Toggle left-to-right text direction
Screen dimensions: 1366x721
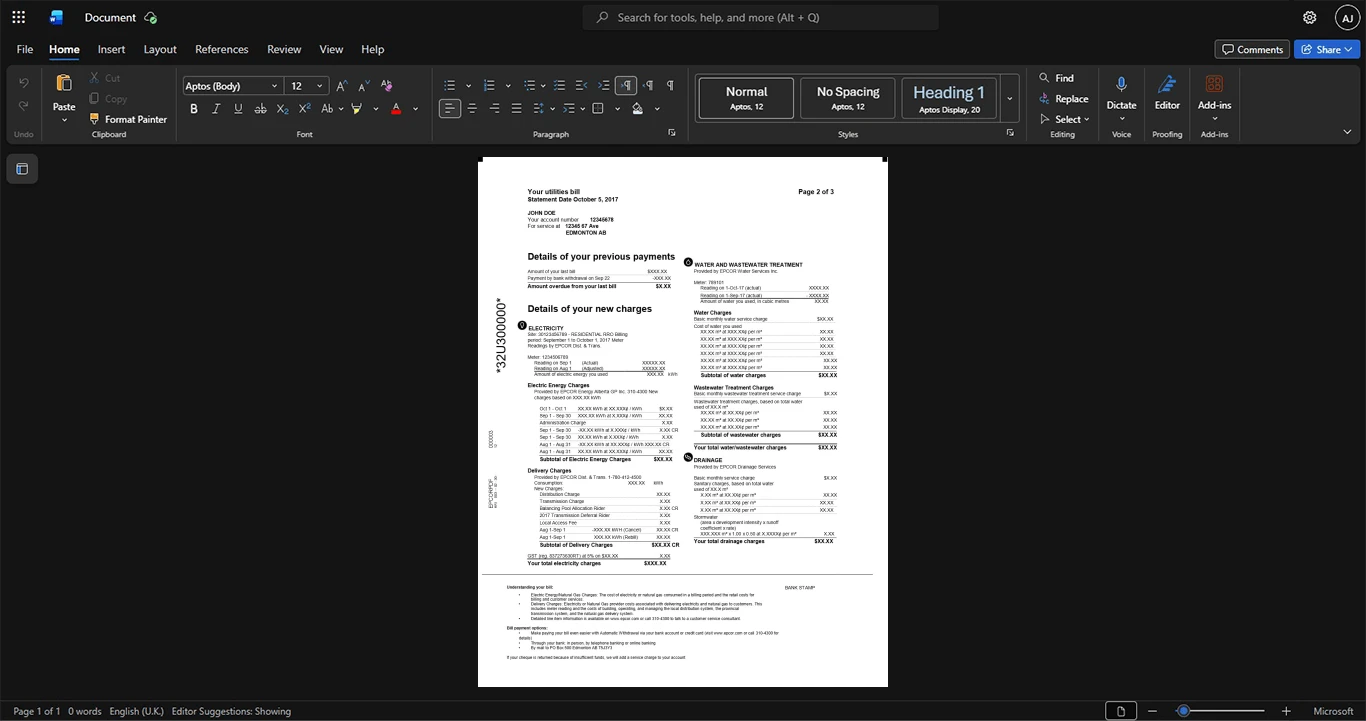tap(626, 86)
